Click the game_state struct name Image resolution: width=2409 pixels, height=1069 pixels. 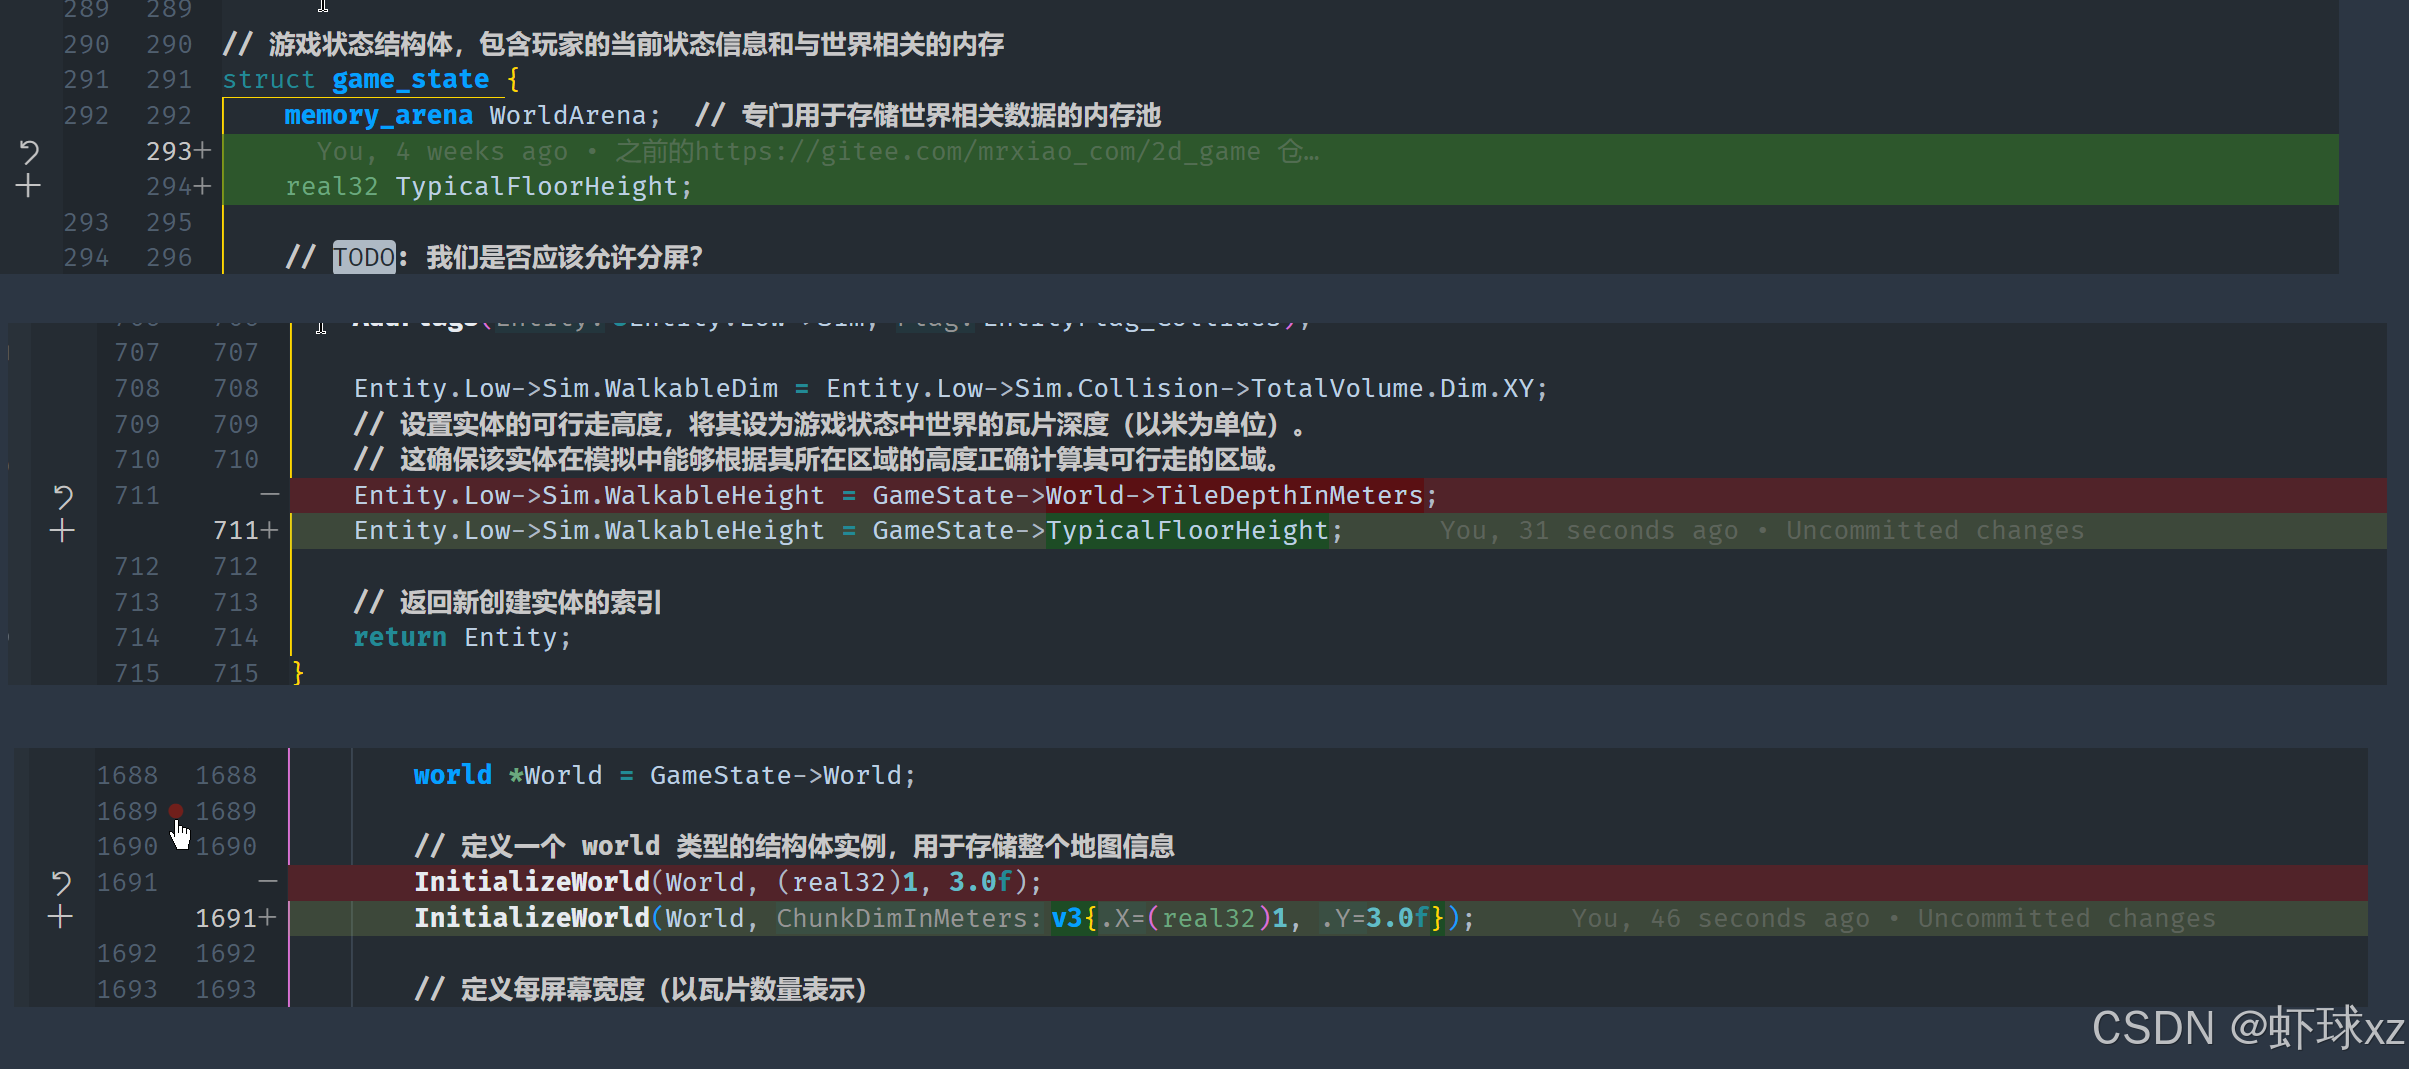pos(410,79)
